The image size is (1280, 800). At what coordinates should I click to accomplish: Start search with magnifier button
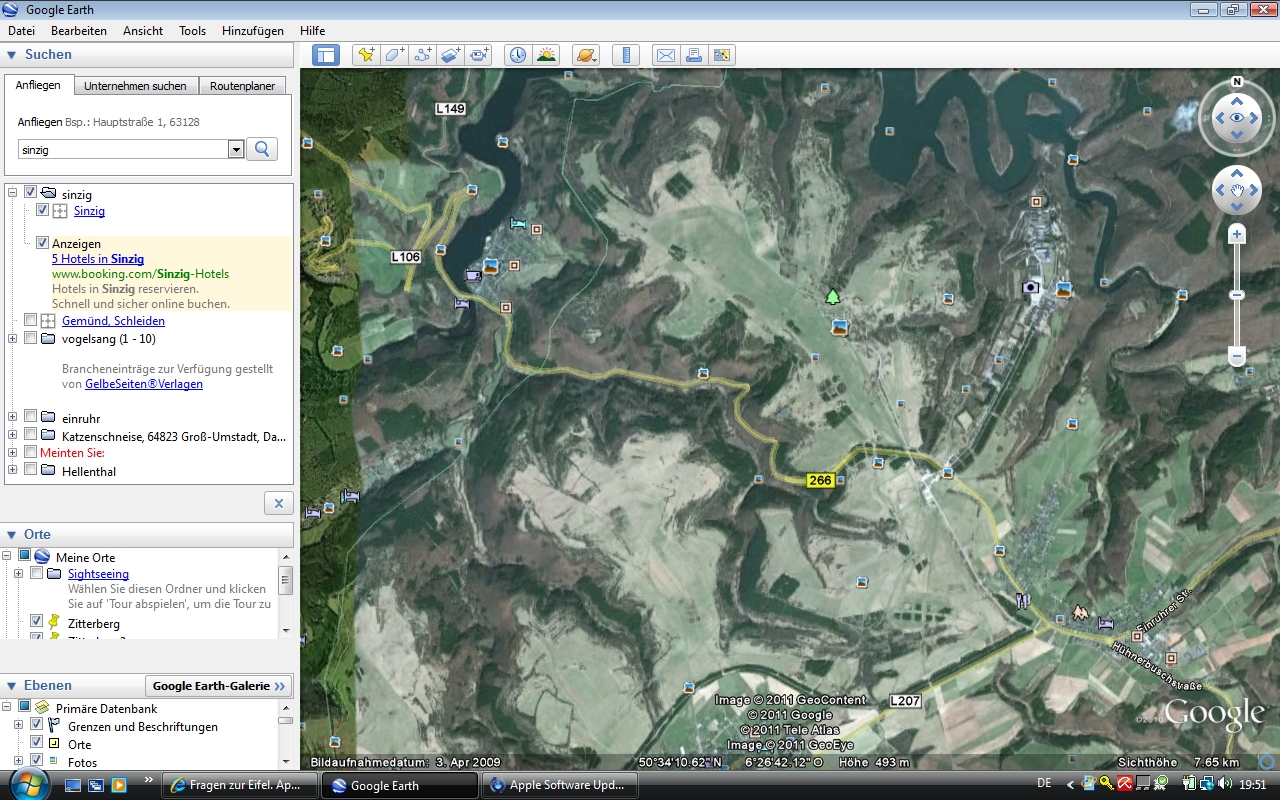click(262, 149)
